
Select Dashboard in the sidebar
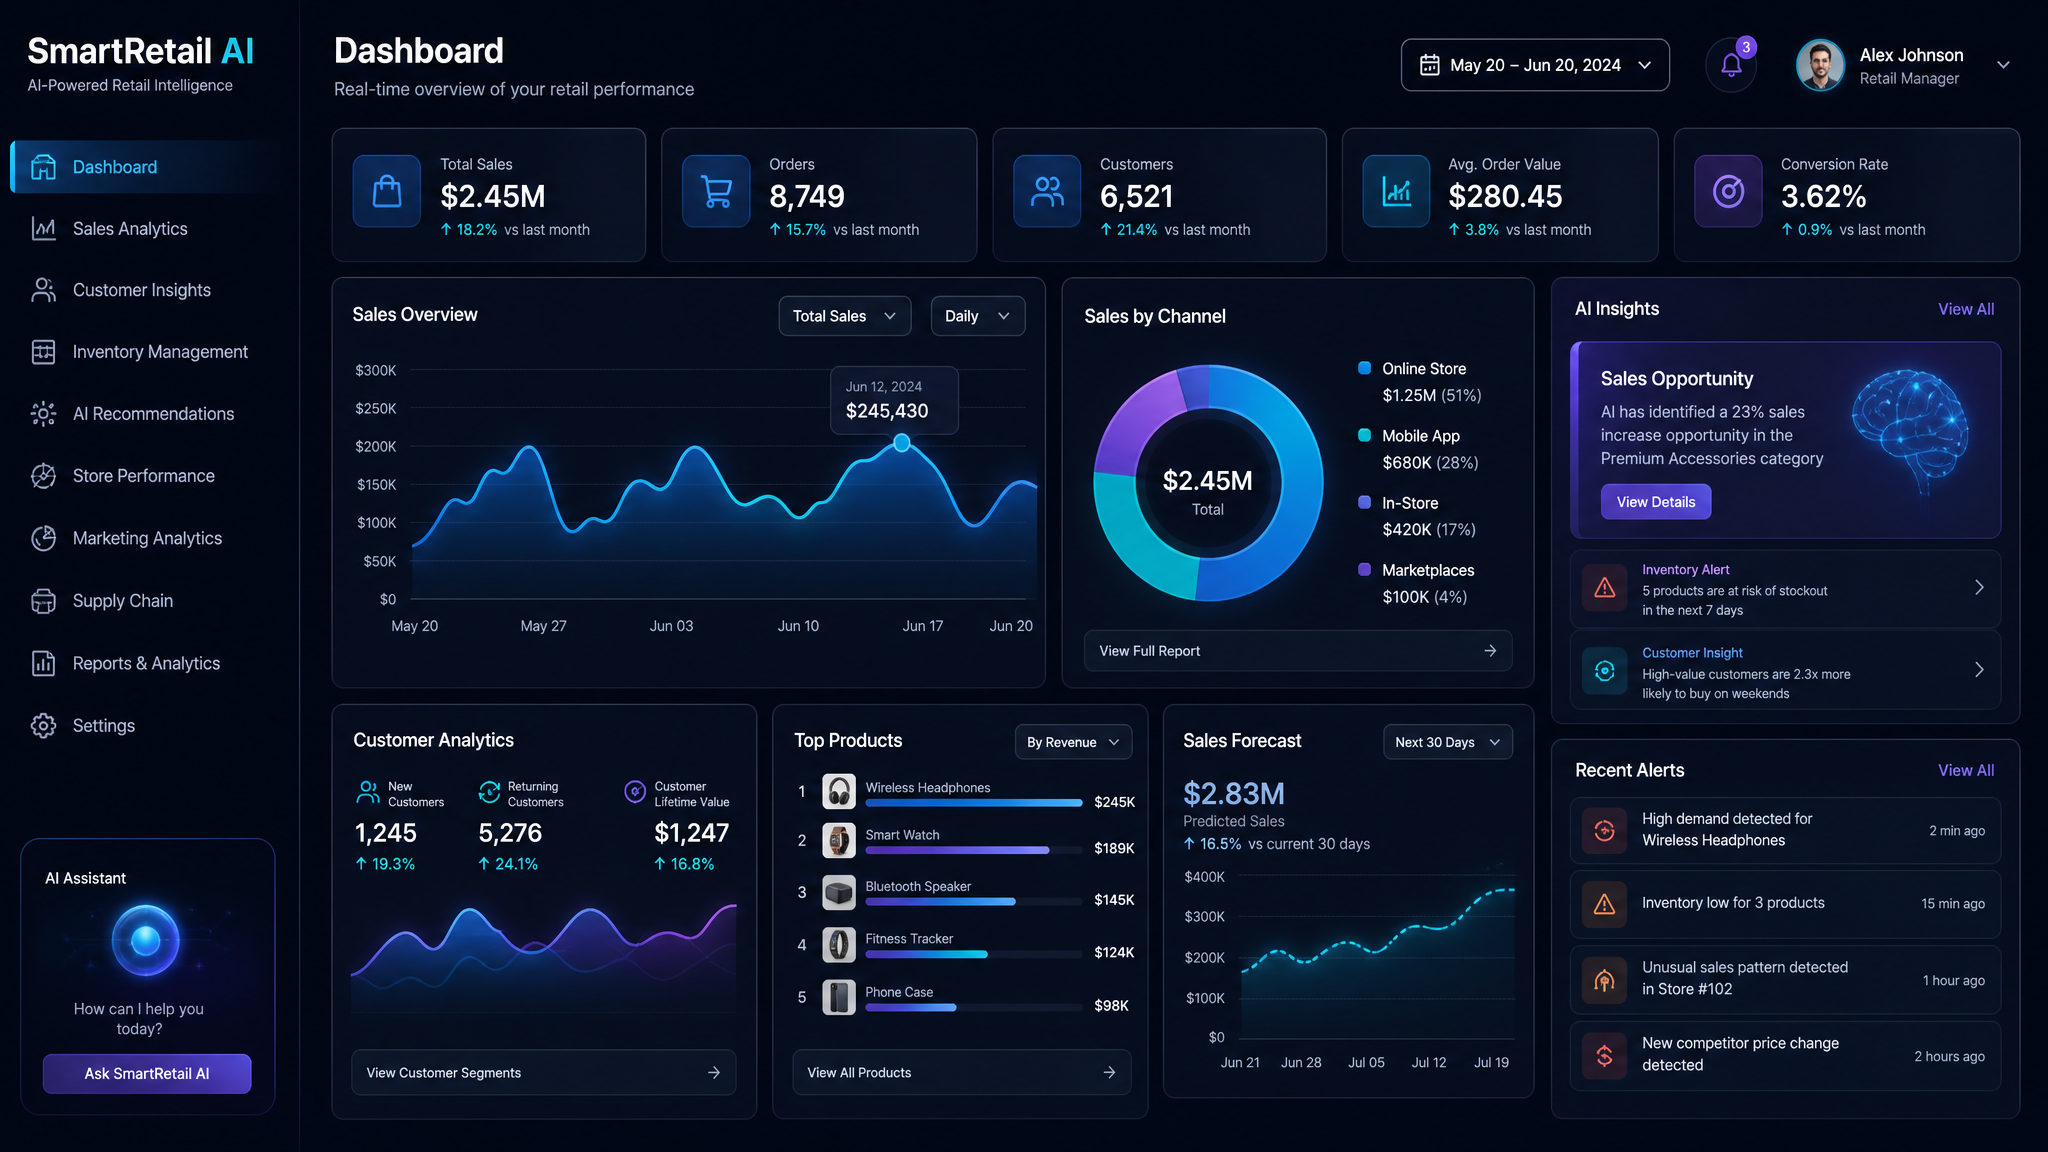(146, 167)
